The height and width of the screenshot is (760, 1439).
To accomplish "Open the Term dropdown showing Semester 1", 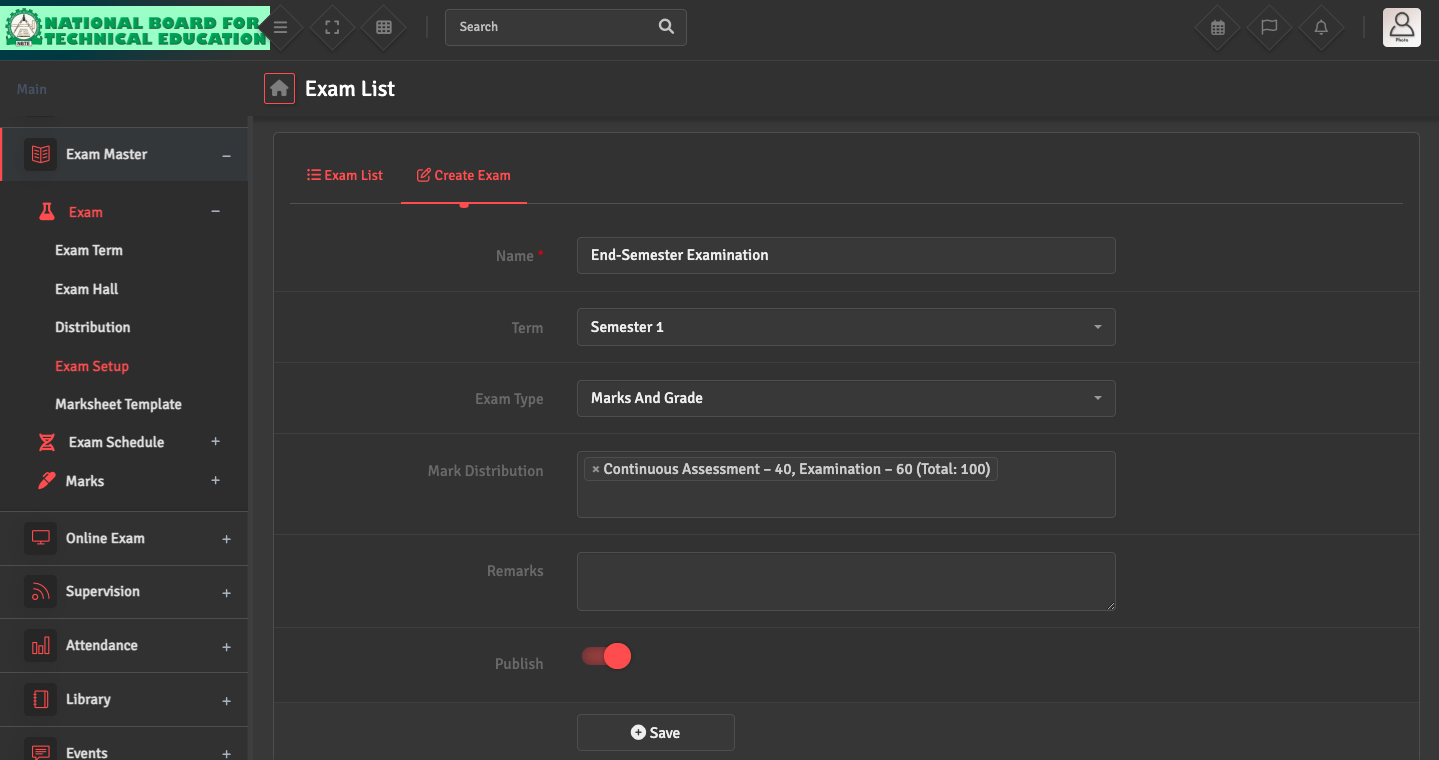I will tap(845, 327).
